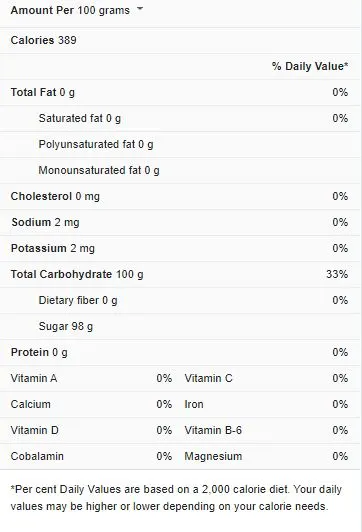Screen dimensions: 362x532
Task: Click the Magnesium label
Action: (213, 457)
